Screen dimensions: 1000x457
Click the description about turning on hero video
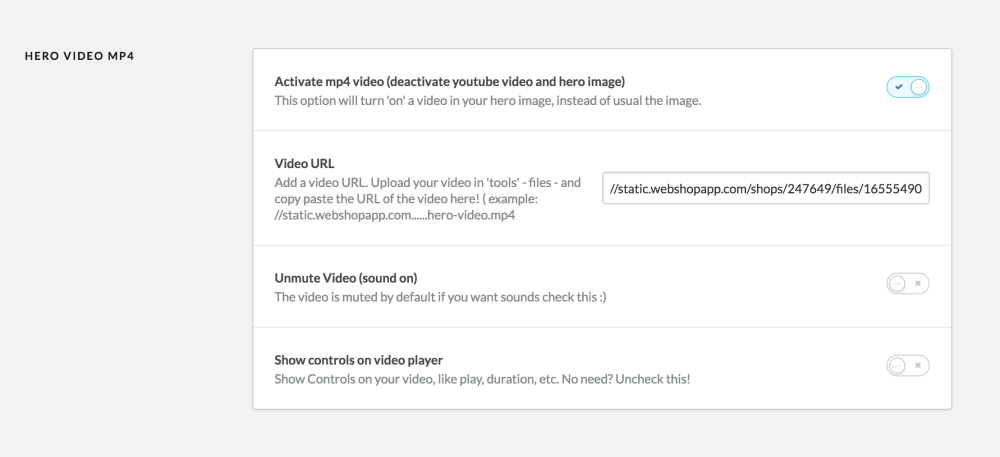[488, 101]
